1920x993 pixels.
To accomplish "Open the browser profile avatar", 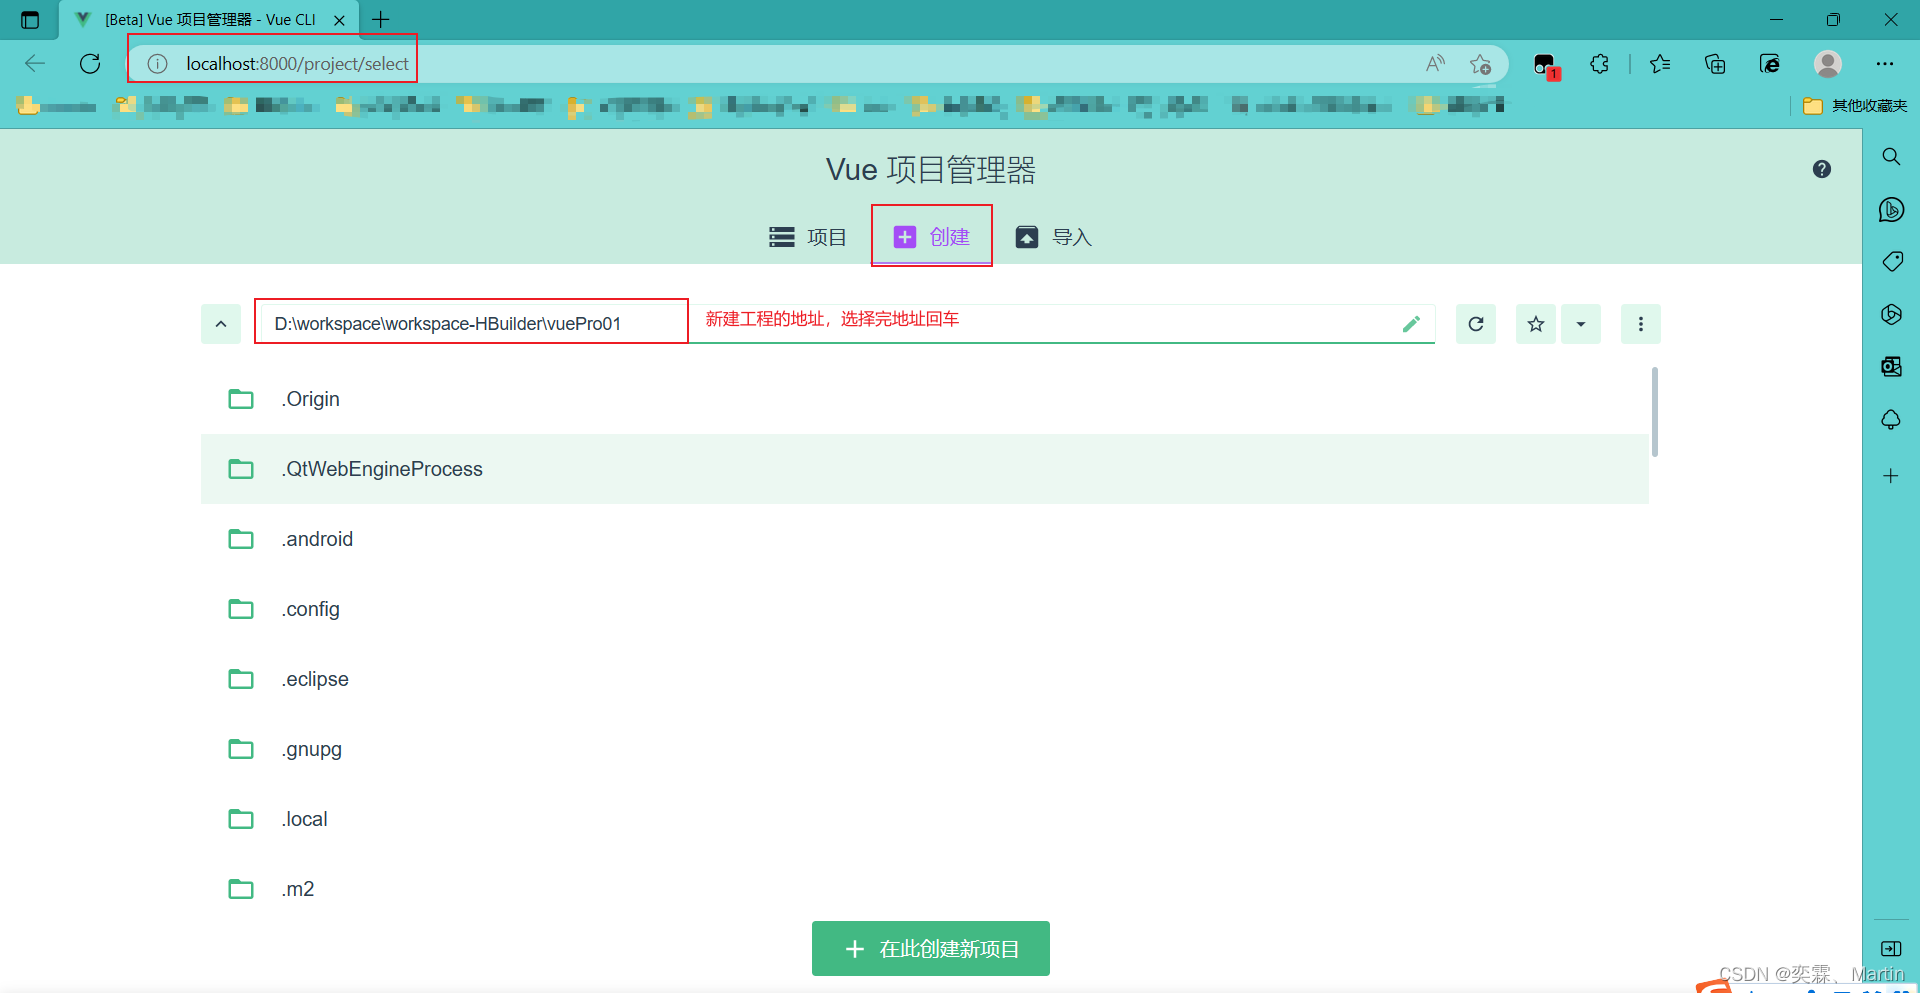I will pos(1828,64).
